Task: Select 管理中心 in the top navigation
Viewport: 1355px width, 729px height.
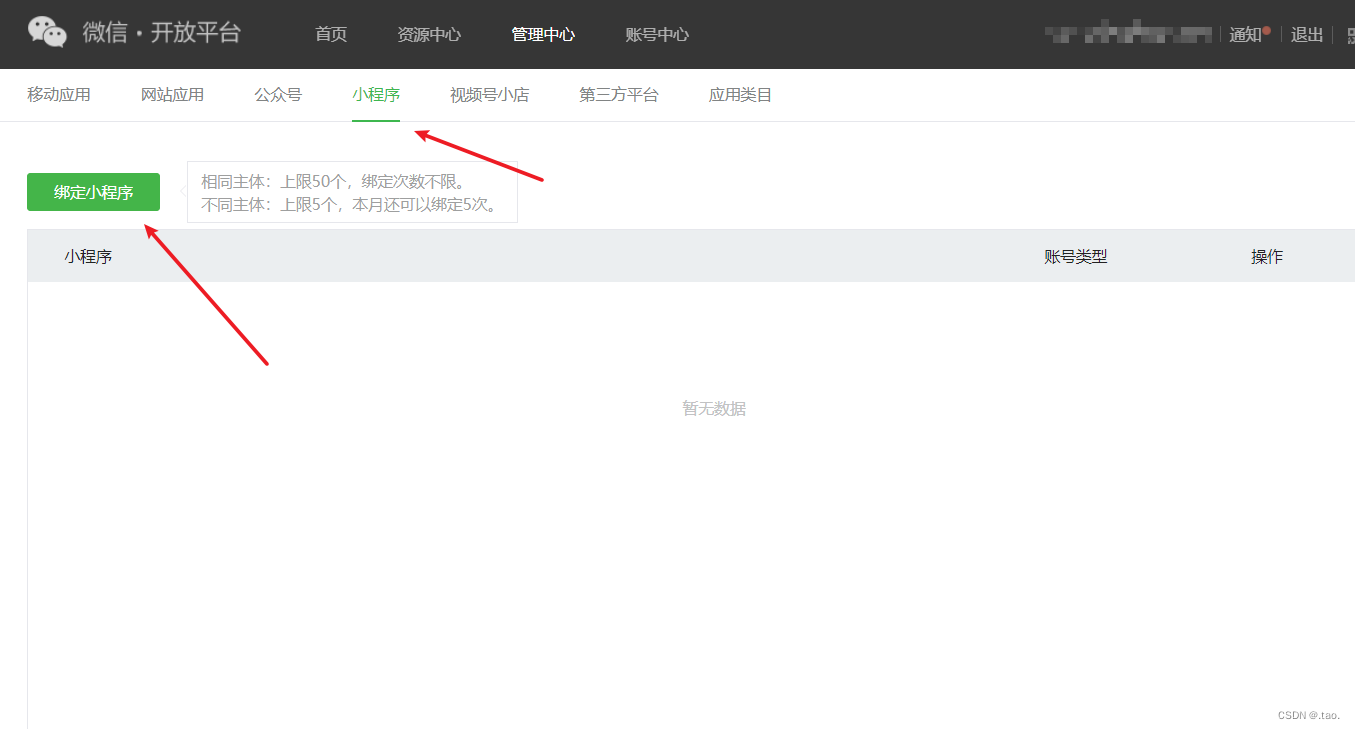Action: (x=543, y=34)
